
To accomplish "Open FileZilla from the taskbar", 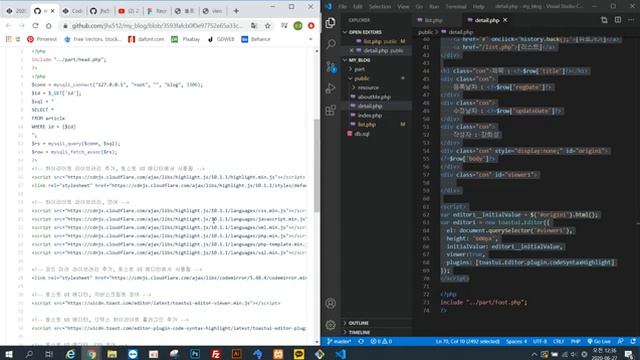I will (216, 354).
